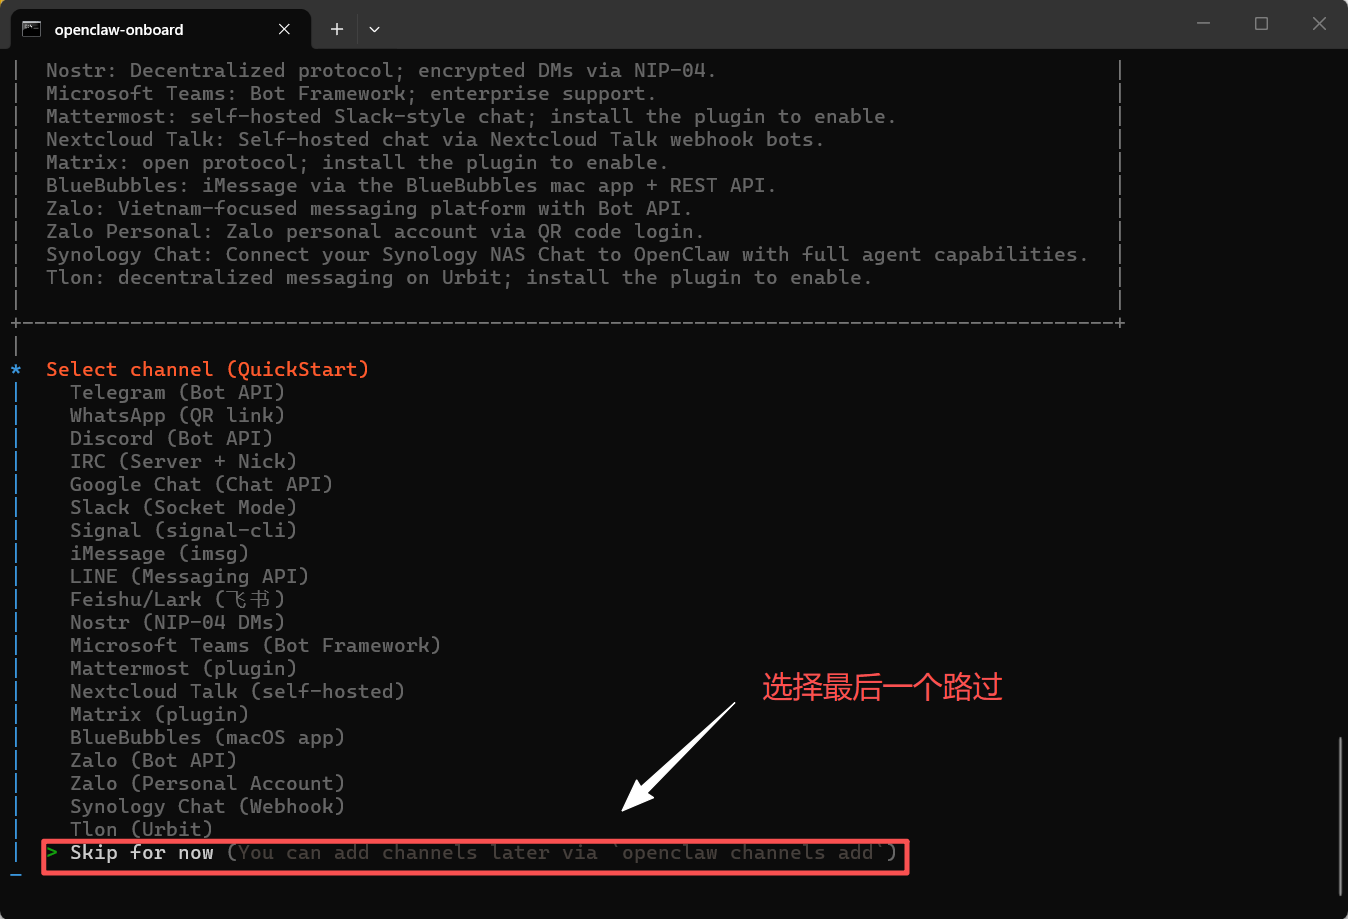This screenshot has width=1348, height=919.
Task: Click the green selection arrow marker
Action: pyautogui.click(x=52, y=853)
